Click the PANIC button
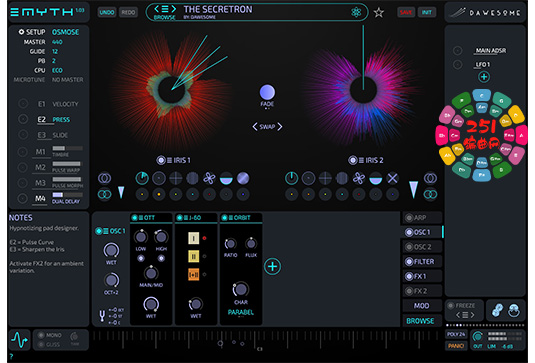535x363 pixels. 456,346
